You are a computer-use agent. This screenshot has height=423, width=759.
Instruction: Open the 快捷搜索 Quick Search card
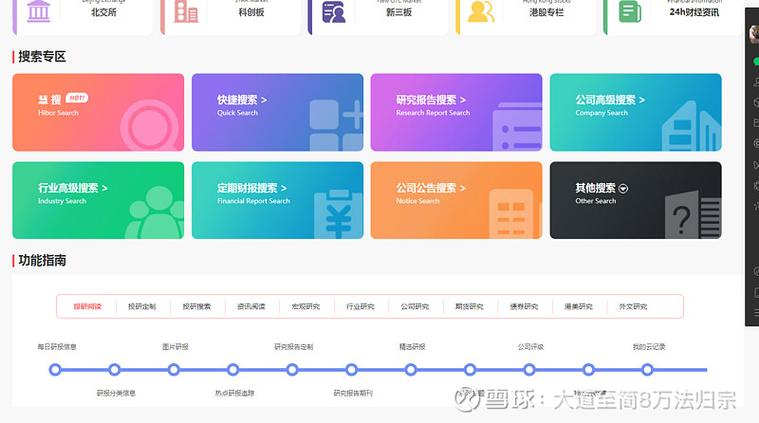coord(277,112)
